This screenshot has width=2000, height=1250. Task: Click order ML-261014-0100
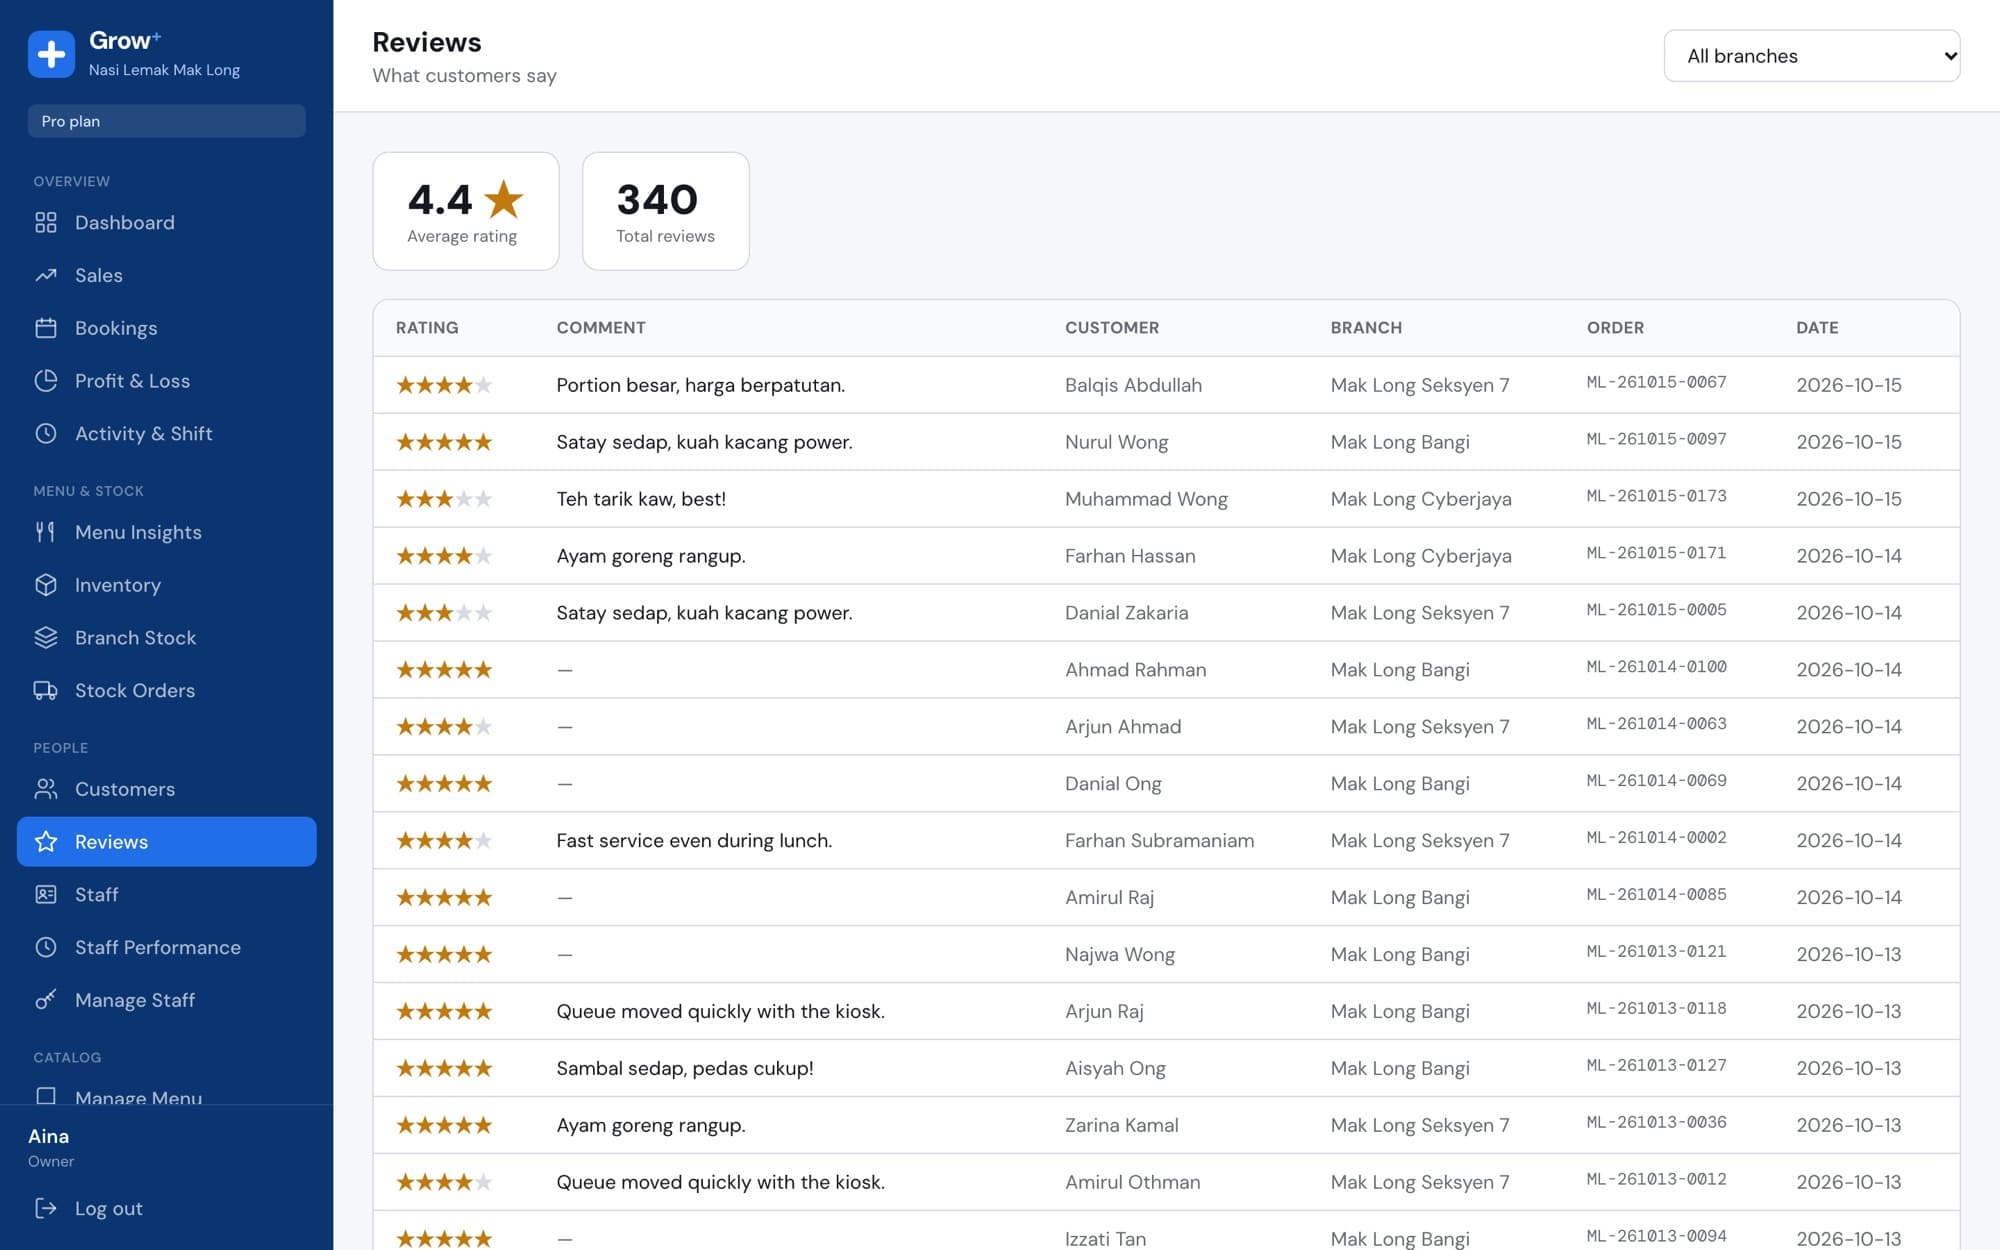(1656, 667)
